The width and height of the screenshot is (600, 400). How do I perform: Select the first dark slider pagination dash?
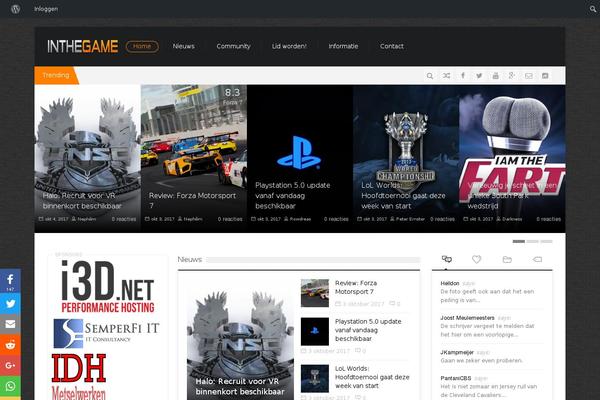pos(518,242)
